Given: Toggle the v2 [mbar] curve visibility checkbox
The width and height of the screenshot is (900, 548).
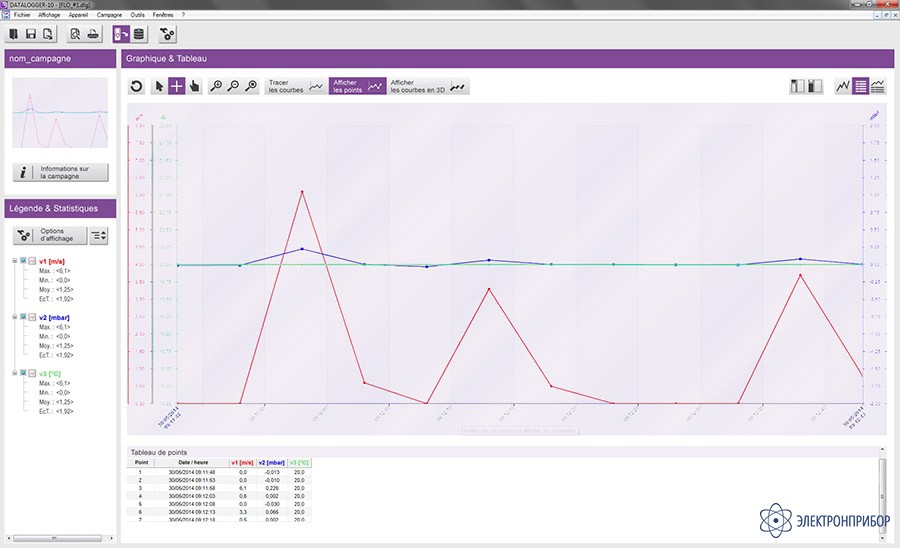Looking at the screenshot, I should (24, 317).
